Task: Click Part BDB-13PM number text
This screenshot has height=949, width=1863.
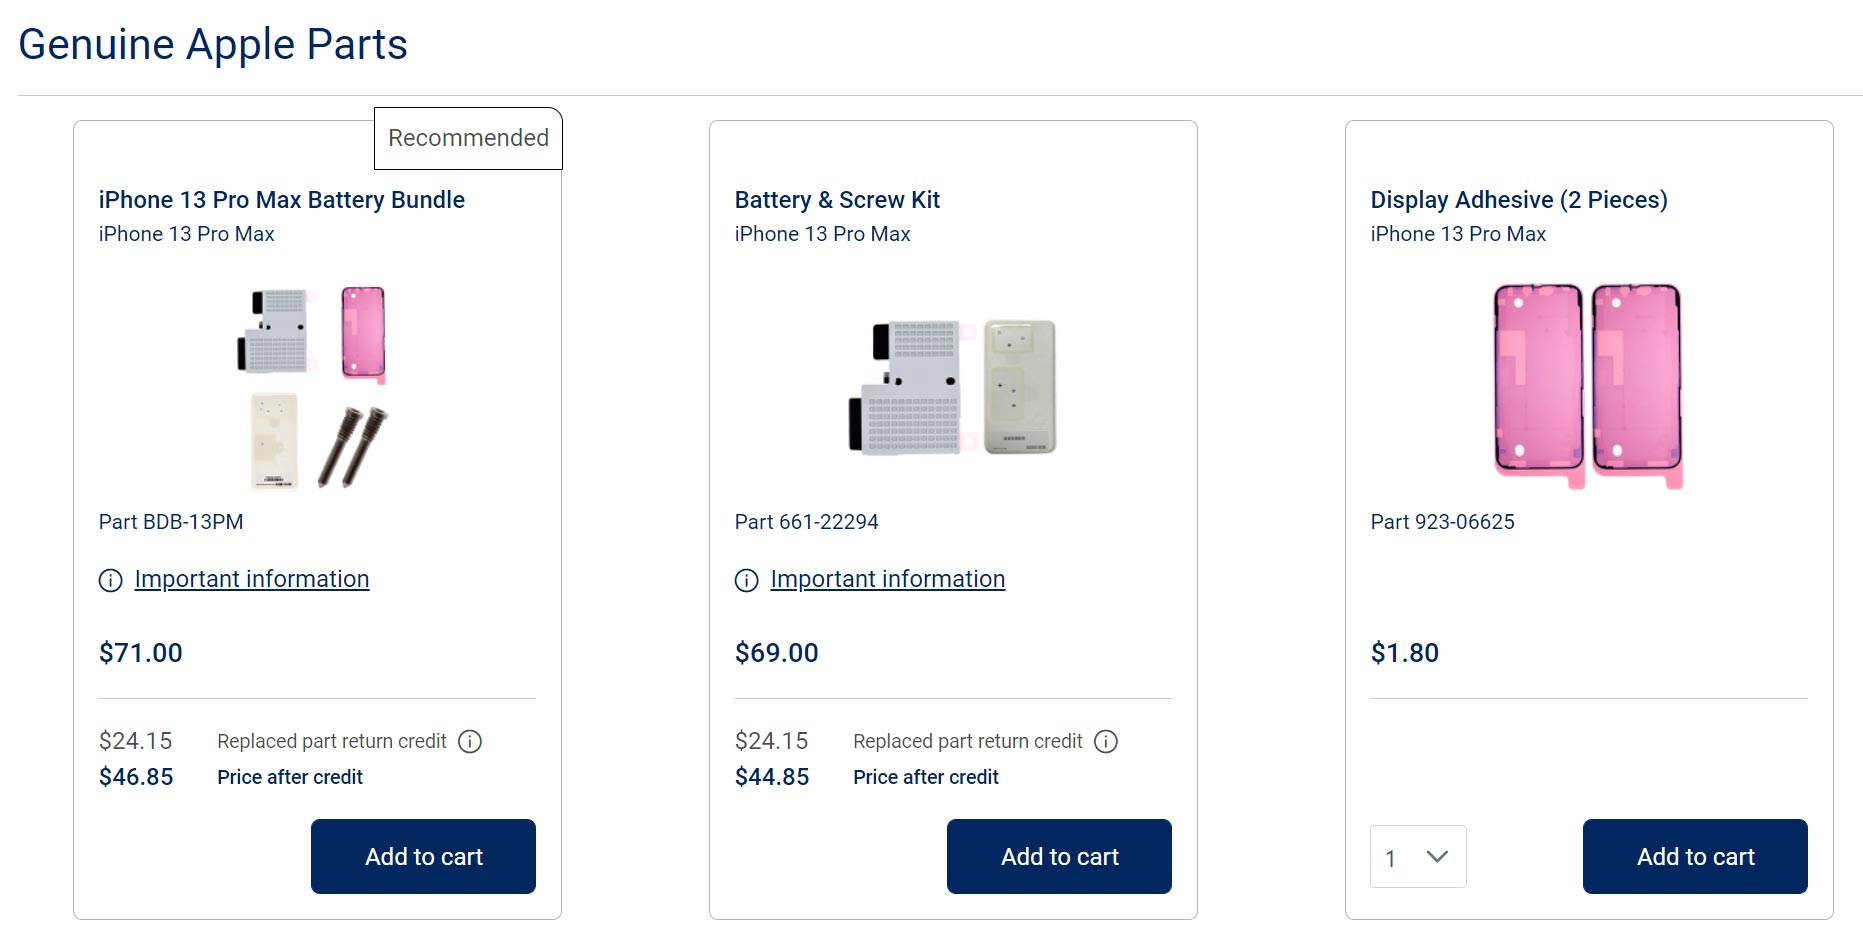Action: click(x=171, y=522)
